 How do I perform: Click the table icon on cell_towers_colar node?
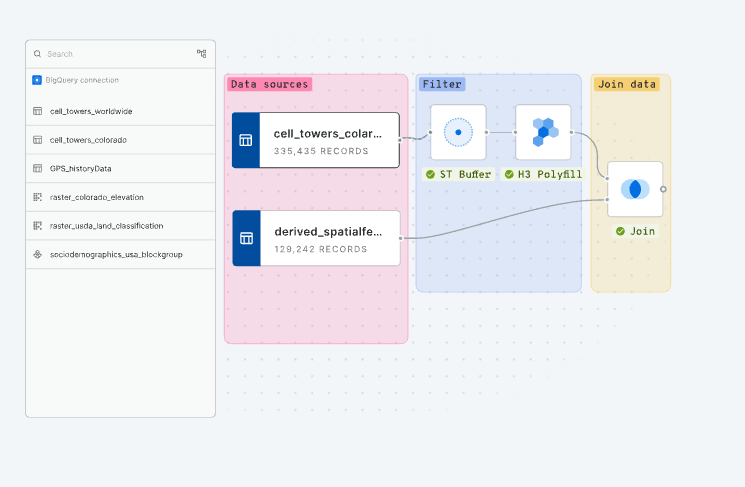point(246,140)
